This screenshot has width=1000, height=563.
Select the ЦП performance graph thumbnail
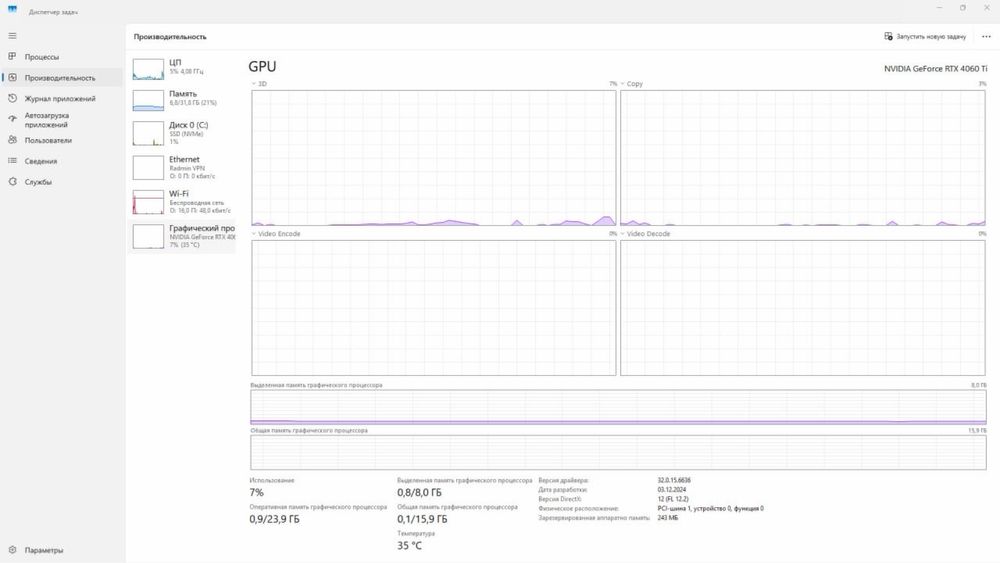[148, 69]
